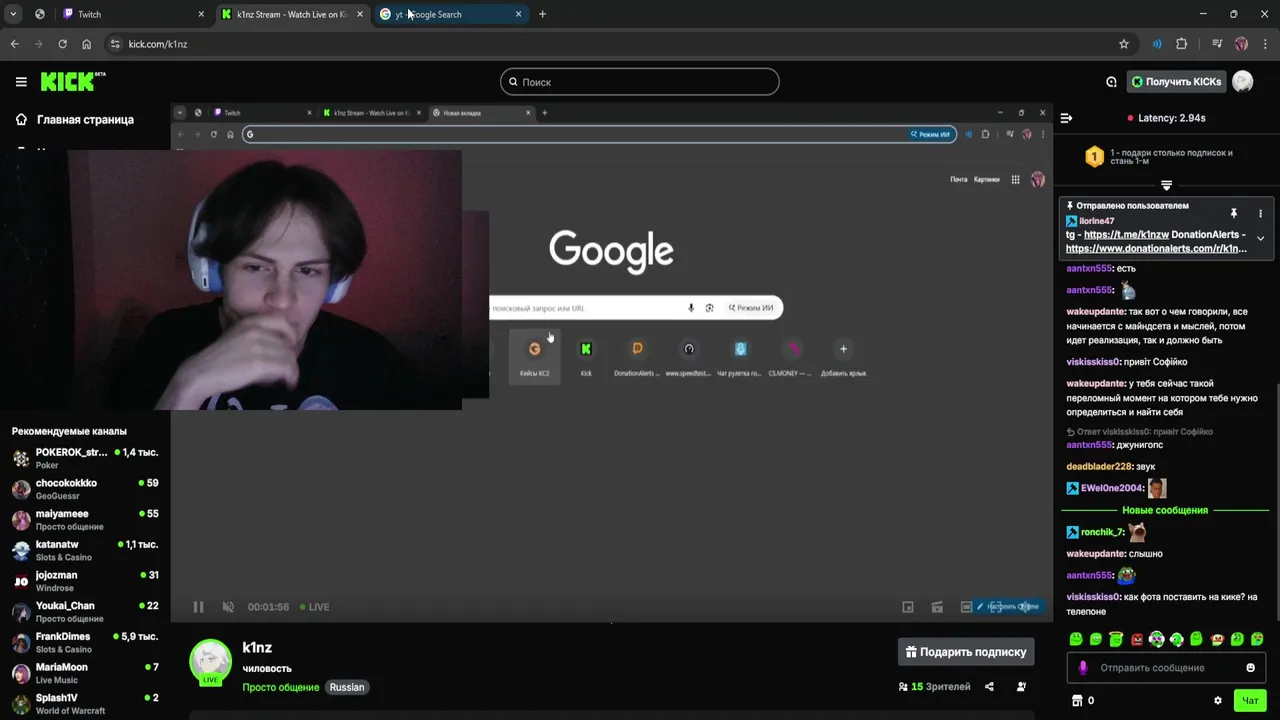Open recommended channel Youkai_Chan
The image size is (1280, 720).
pyautogui.click(x=85, y=612)
